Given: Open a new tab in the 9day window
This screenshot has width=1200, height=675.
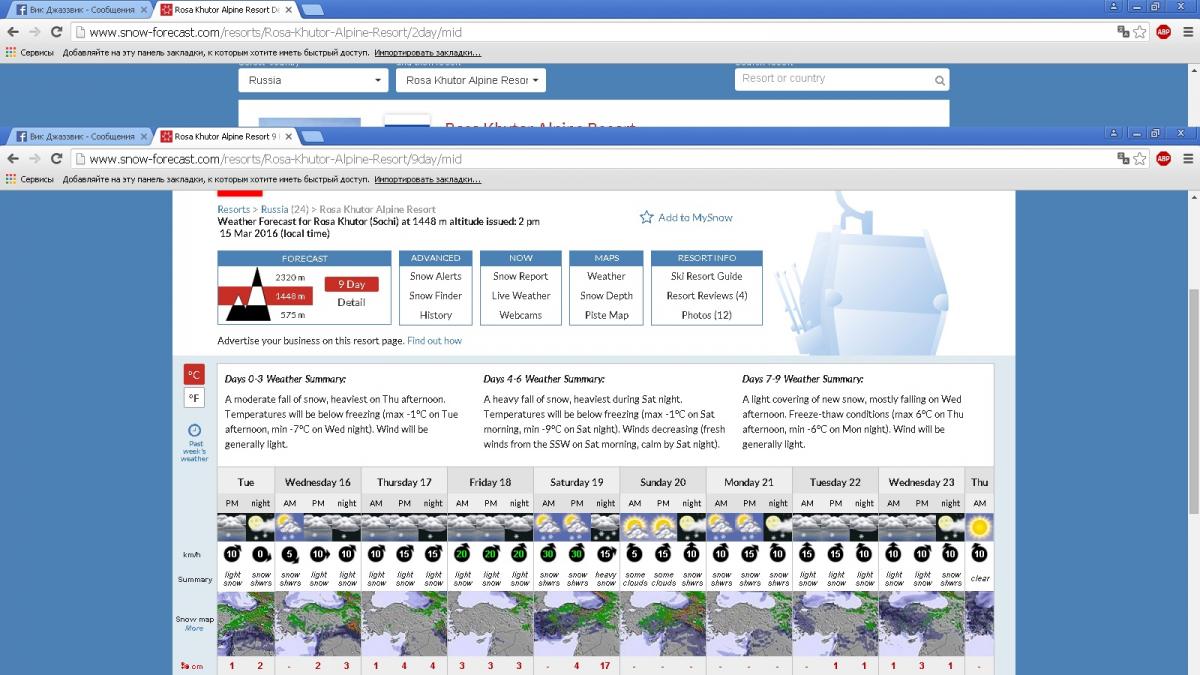Looking at the screenshot, I should click(311, 136).
